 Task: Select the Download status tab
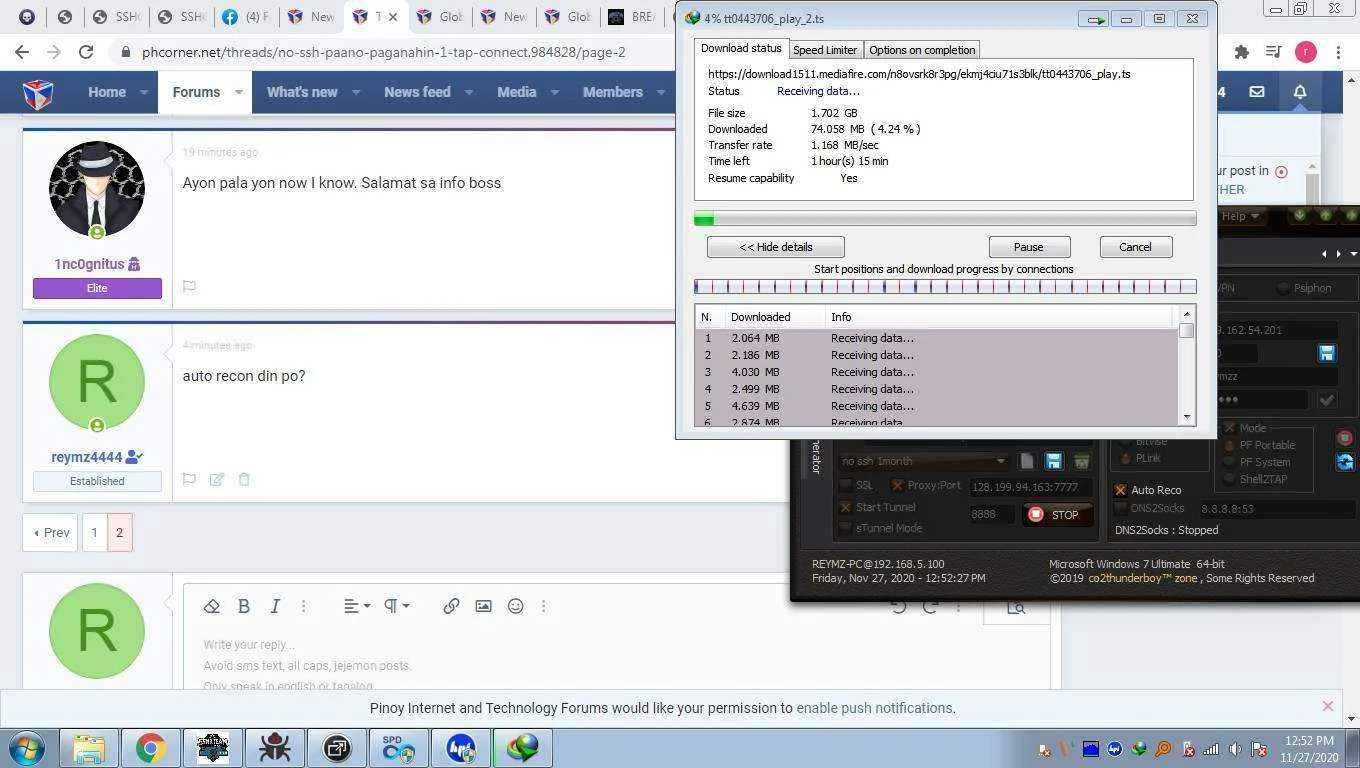(741, 48)
